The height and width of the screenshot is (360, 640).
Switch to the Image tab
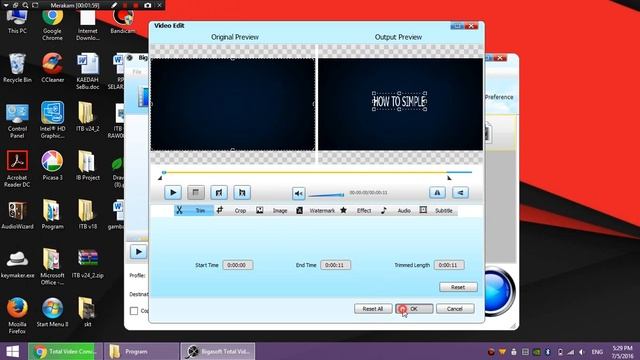point(273,211)
